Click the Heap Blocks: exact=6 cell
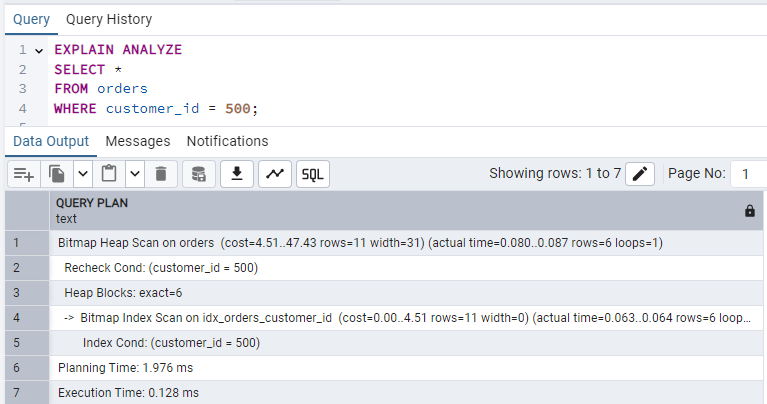Image resolution: width=767 pixels, height=404 pixels. pos(406,293)
